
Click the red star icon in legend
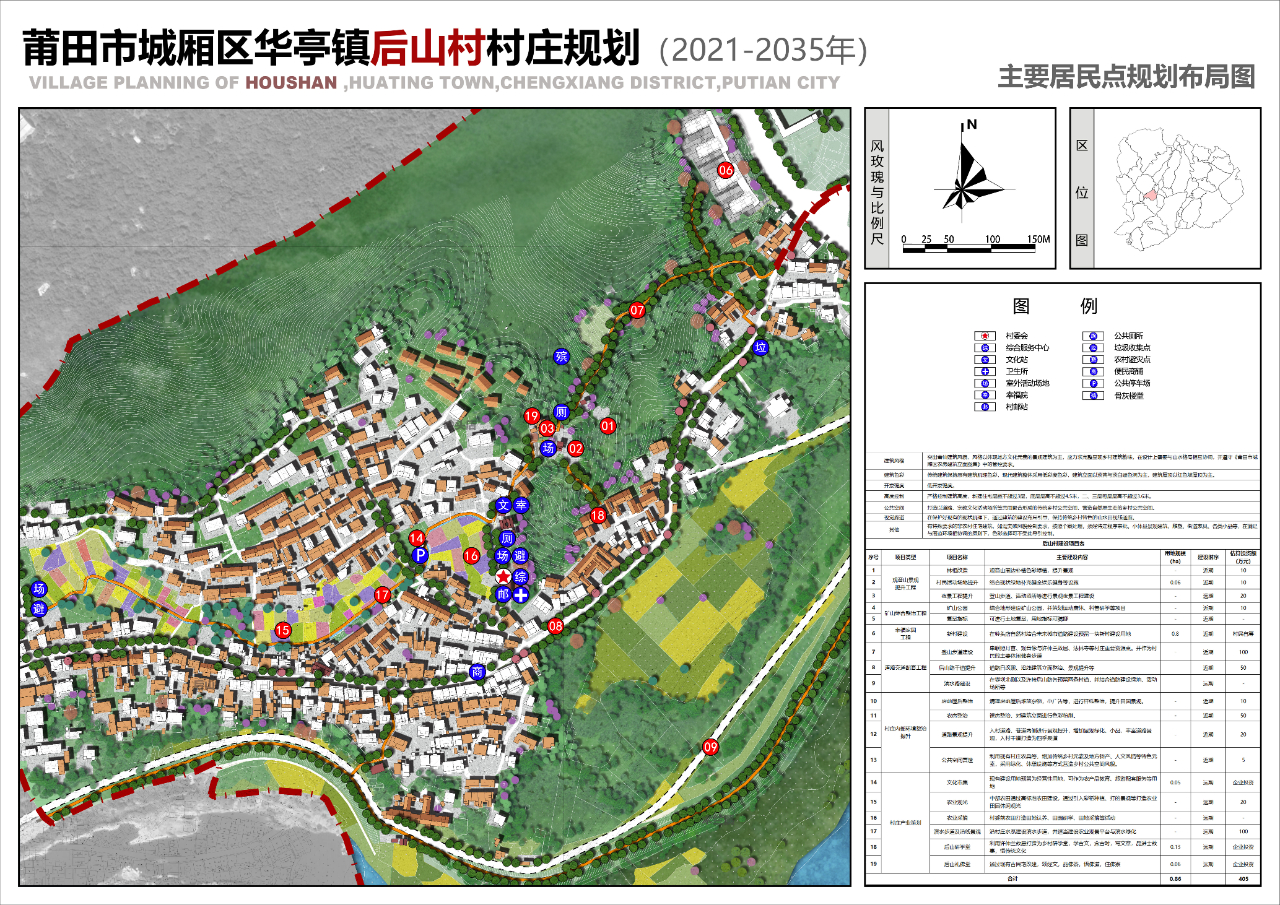(x=984, y=336)
